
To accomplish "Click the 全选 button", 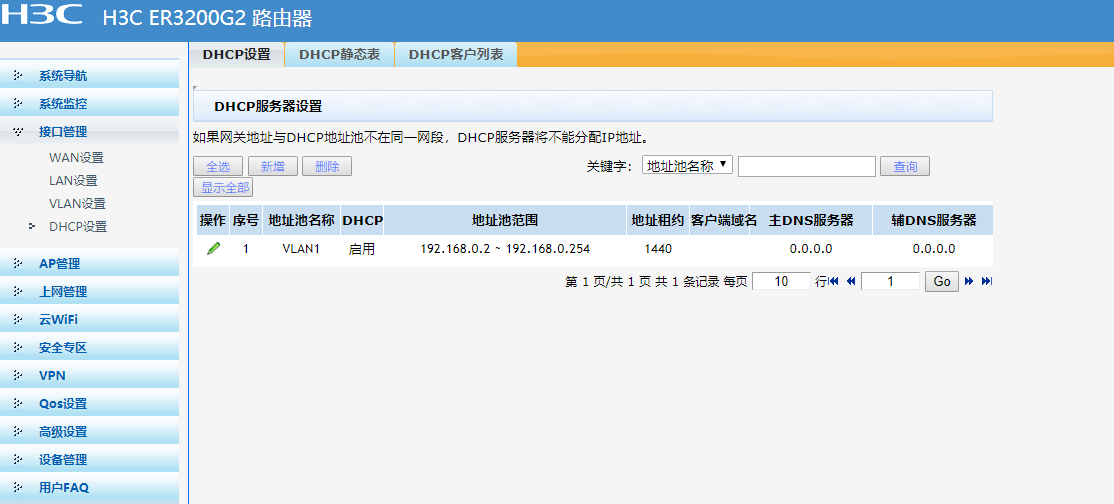I will 218,166.
